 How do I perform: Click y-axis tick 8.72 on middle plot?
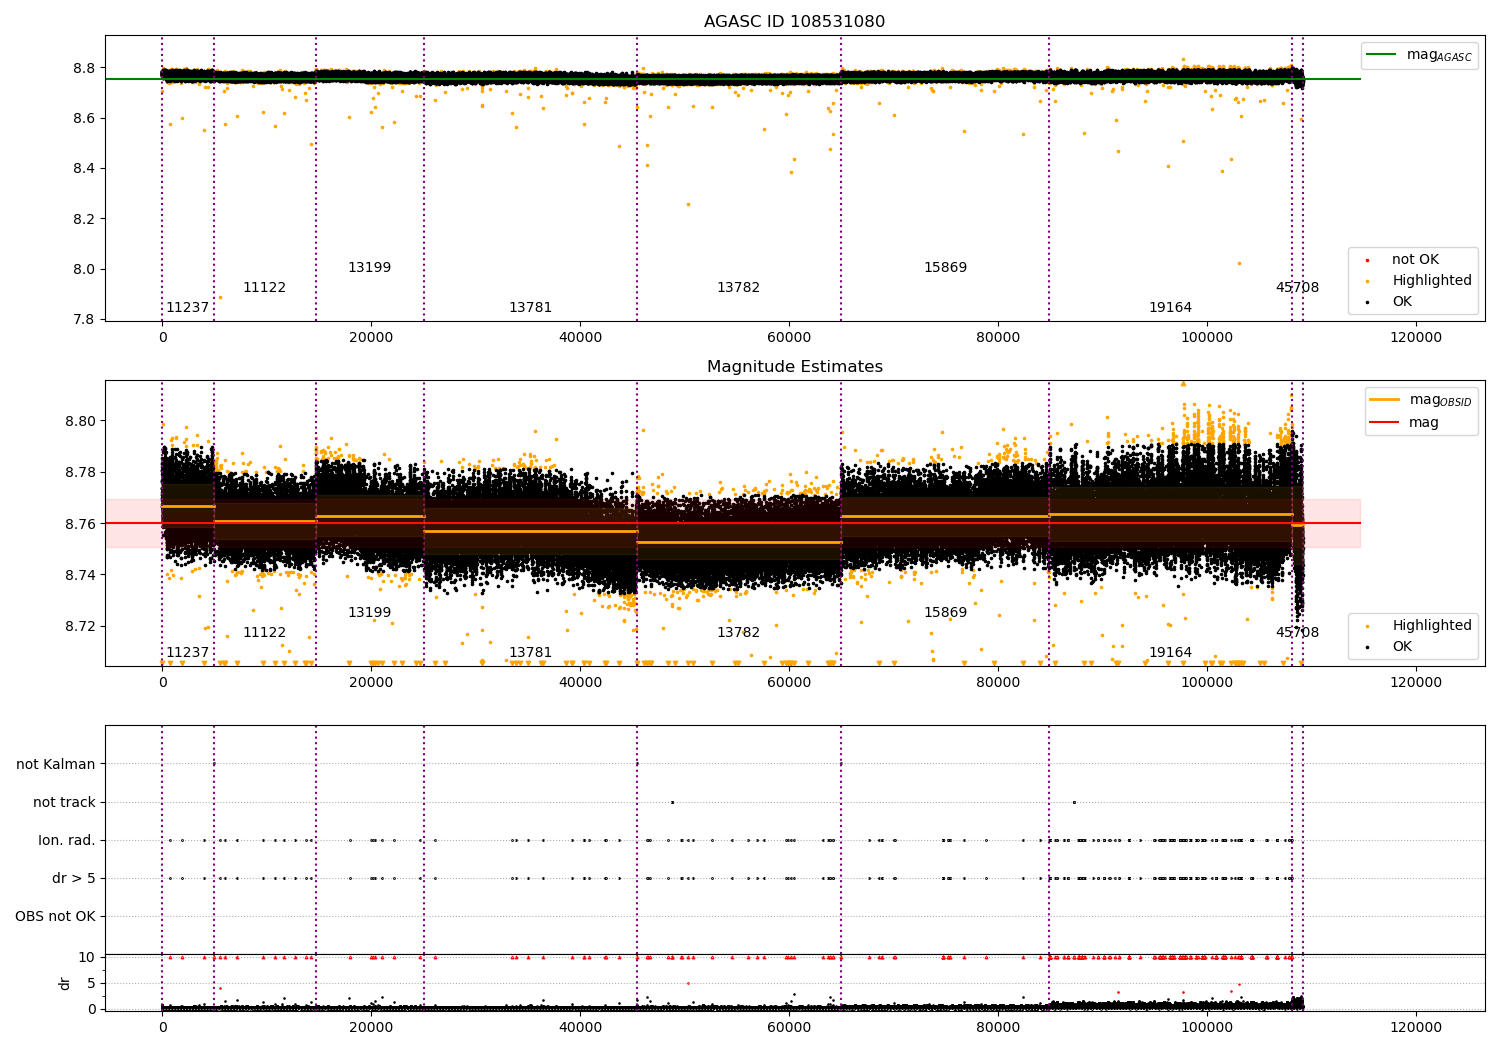(x=81, y=627)
